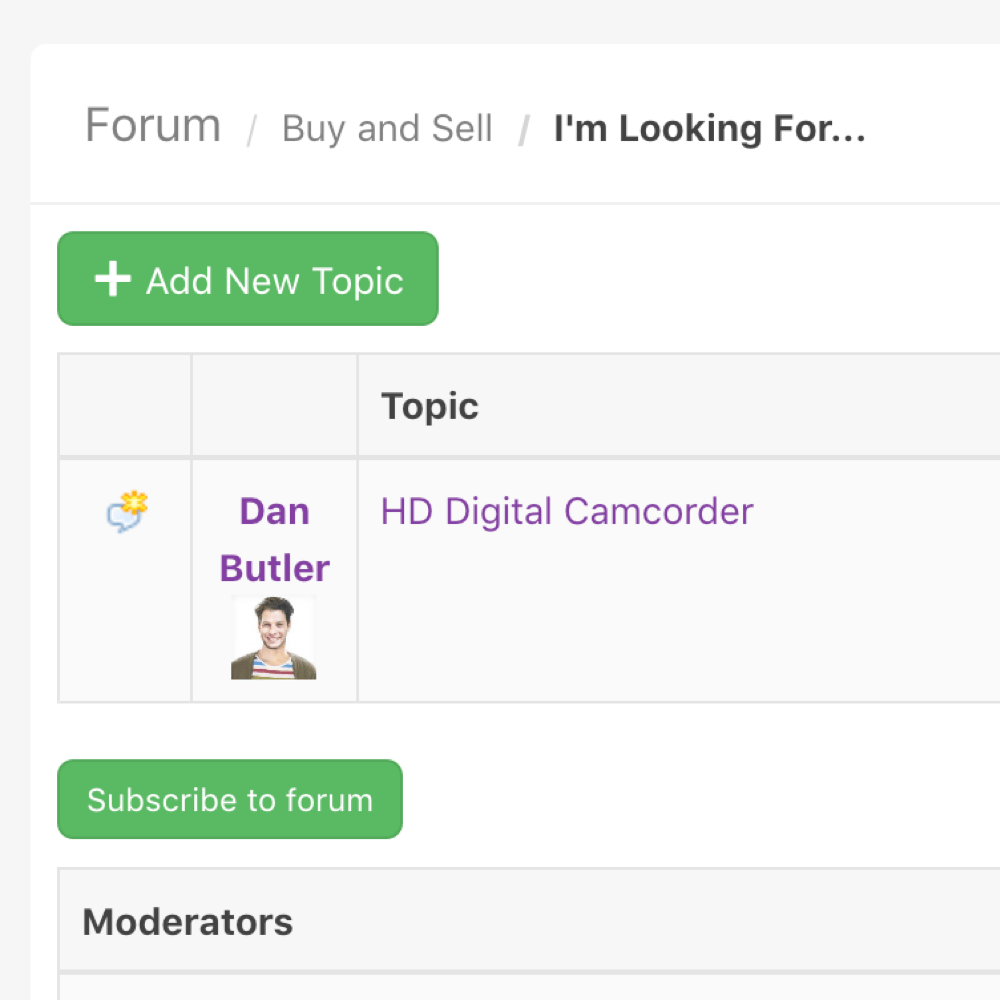This screenshot has width=1000, height=1000.
Task: Click Subscribe to forum button
Action: [230, 799]
